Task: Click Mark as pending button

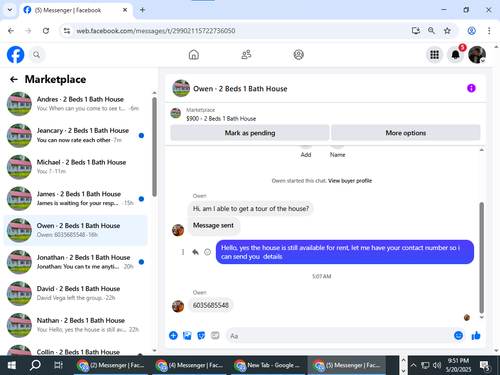Action: point(250,133)
